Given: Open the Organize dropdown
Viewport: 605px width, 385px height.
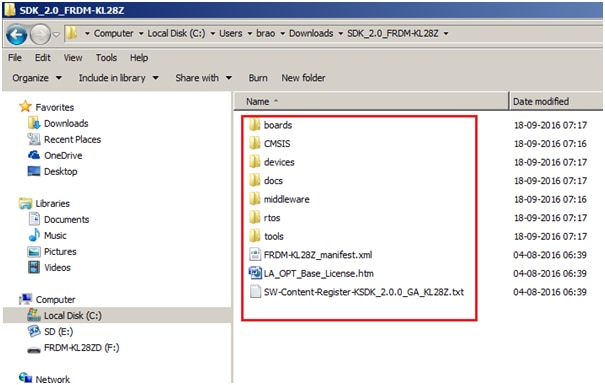Looking at the screenshot, I should [37, 78].
